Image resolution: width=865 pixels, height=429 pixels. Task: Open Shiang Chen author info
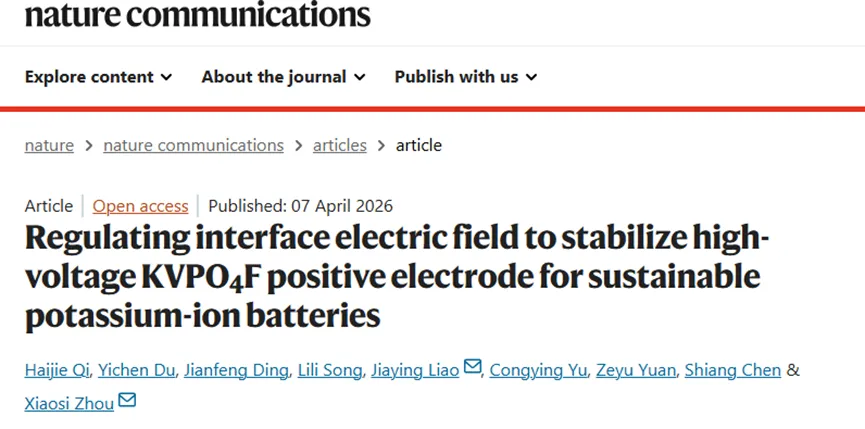[x=732, y=370]
